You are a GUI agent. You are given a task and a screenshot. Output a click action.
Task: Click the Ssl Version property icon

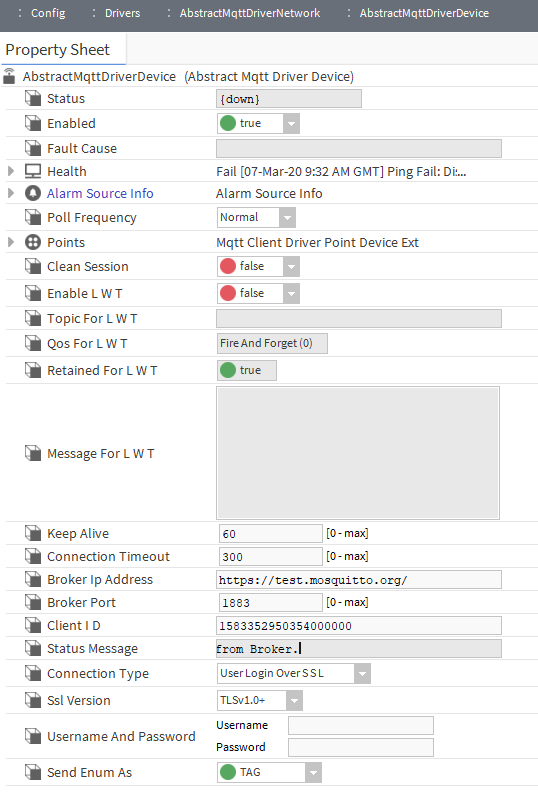pyautogui.click(x=33, y=700)
